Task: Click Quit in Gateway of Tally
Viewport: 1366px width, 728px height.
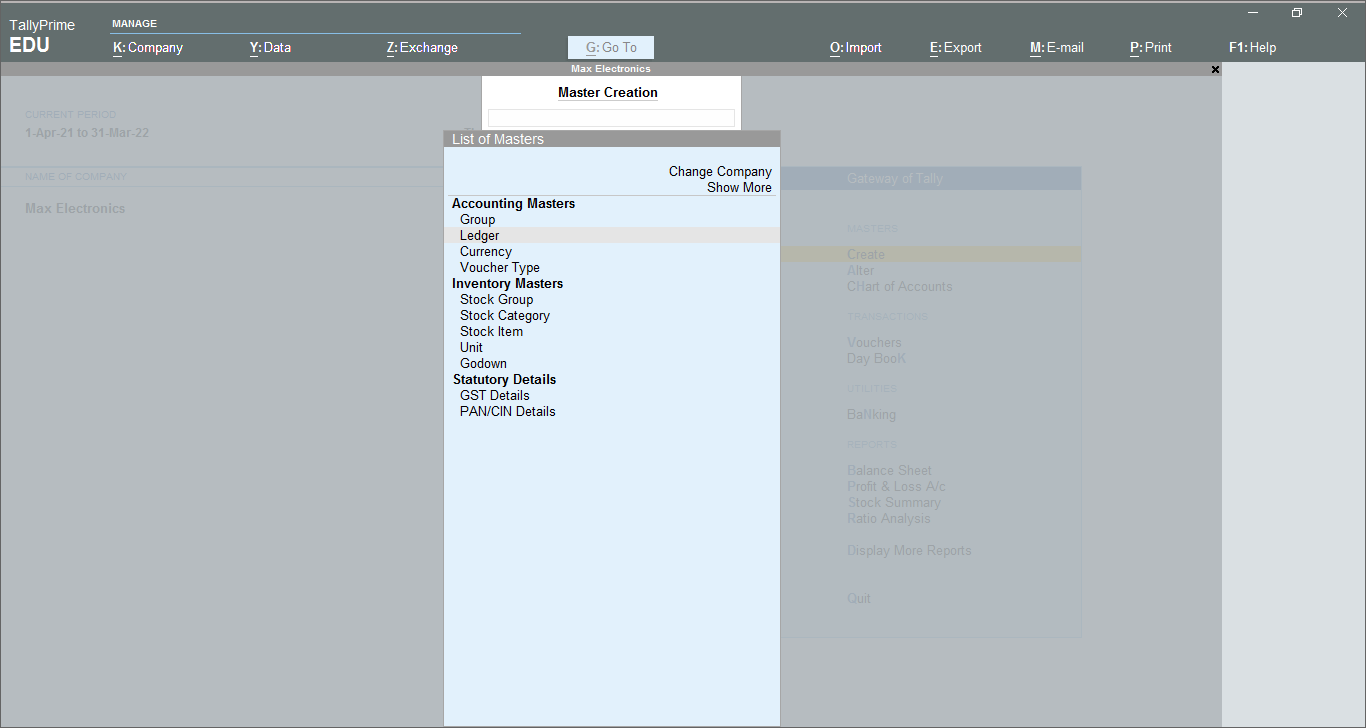Action: [858, 598]
